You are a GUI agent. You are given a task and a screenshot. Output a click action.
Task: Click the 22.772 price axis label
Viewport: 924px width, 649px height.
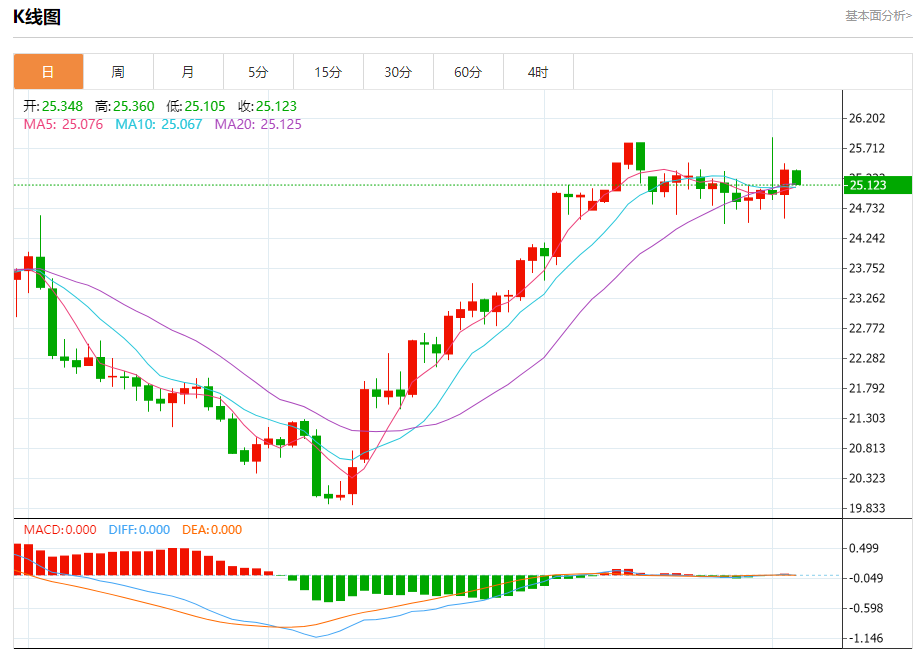(867, 328)
